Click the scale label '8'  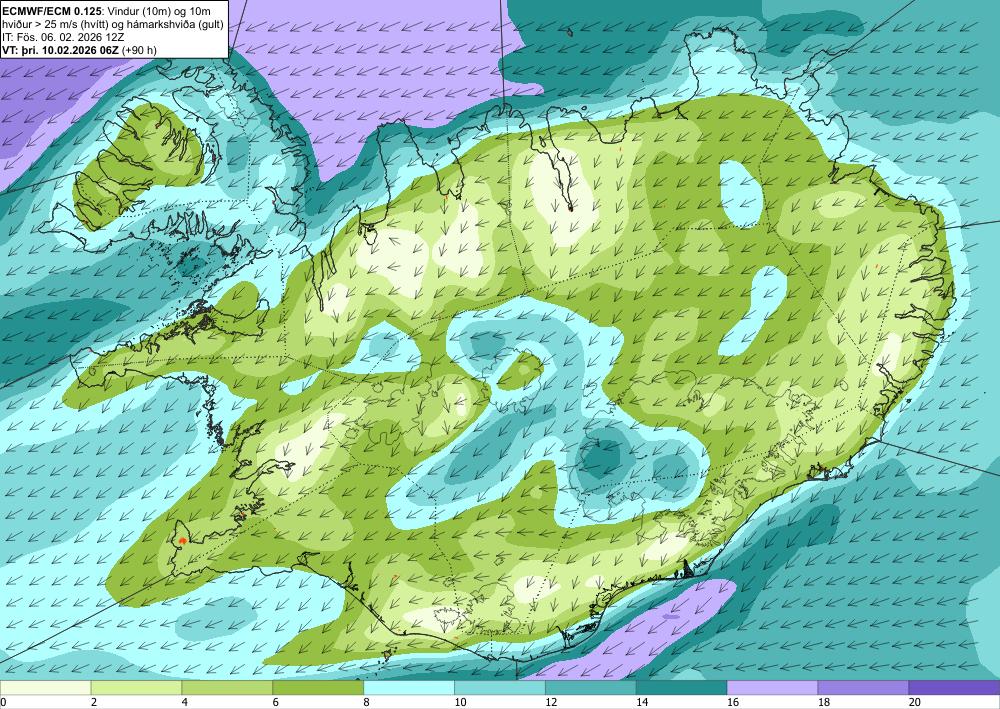366,703
